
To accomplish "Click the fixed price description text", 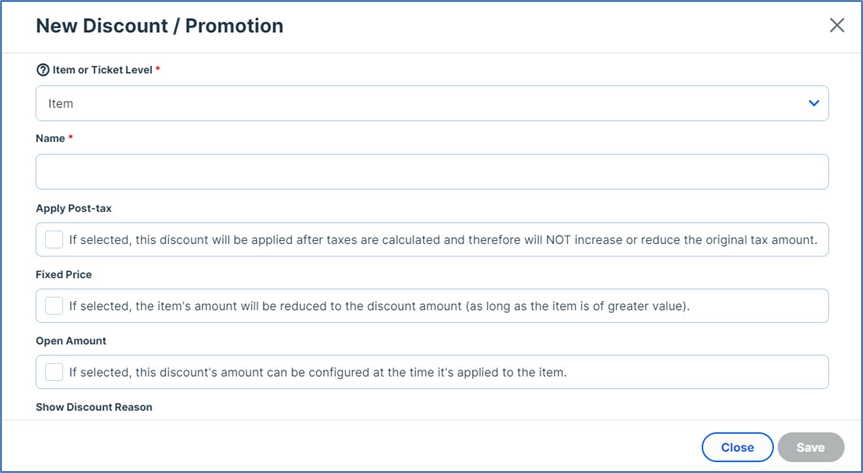I will (380, 306).
